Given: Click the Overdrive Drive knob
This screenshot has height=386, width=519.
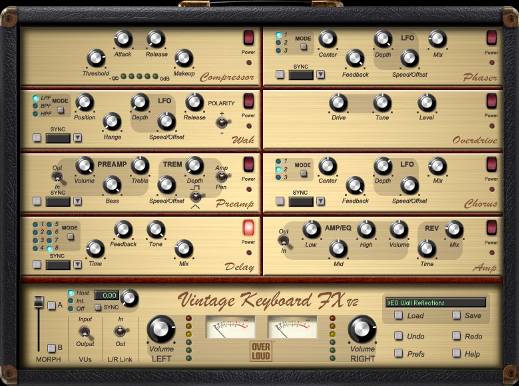Looking at the screenshot, I should [x=338, y=102].
